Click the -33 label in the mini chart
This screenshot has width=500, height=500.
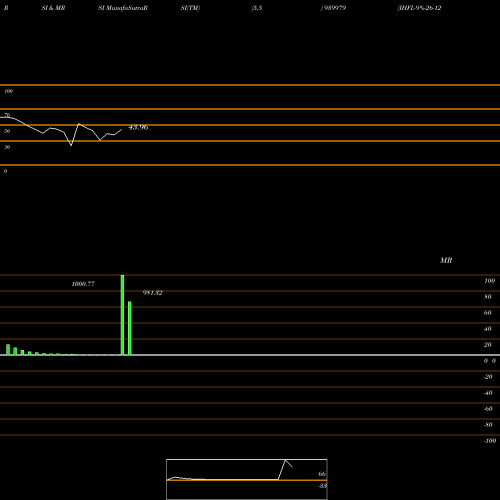[322, 486]
